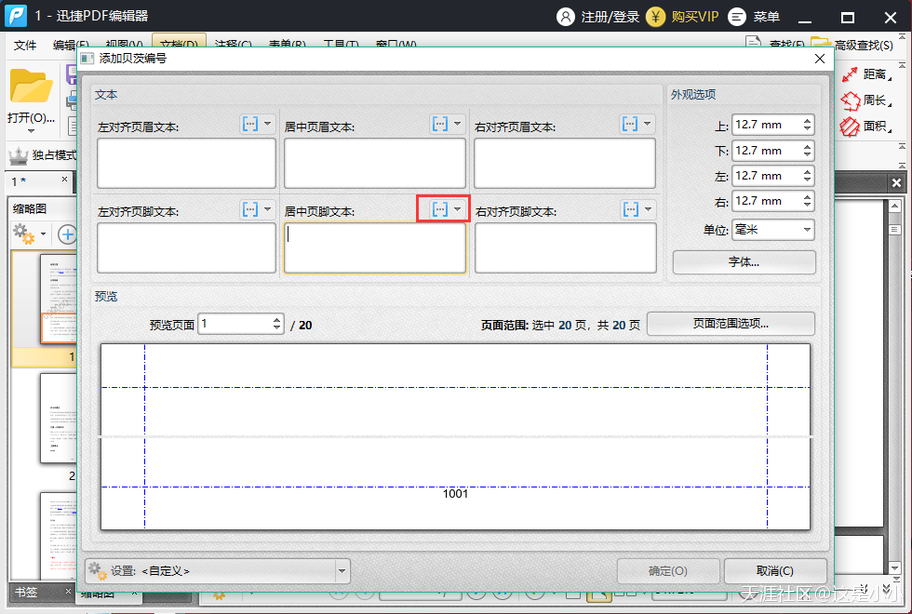Insert macro icon for center header text
Viewport: 912px width, 614px height.
tap(440, 124)
